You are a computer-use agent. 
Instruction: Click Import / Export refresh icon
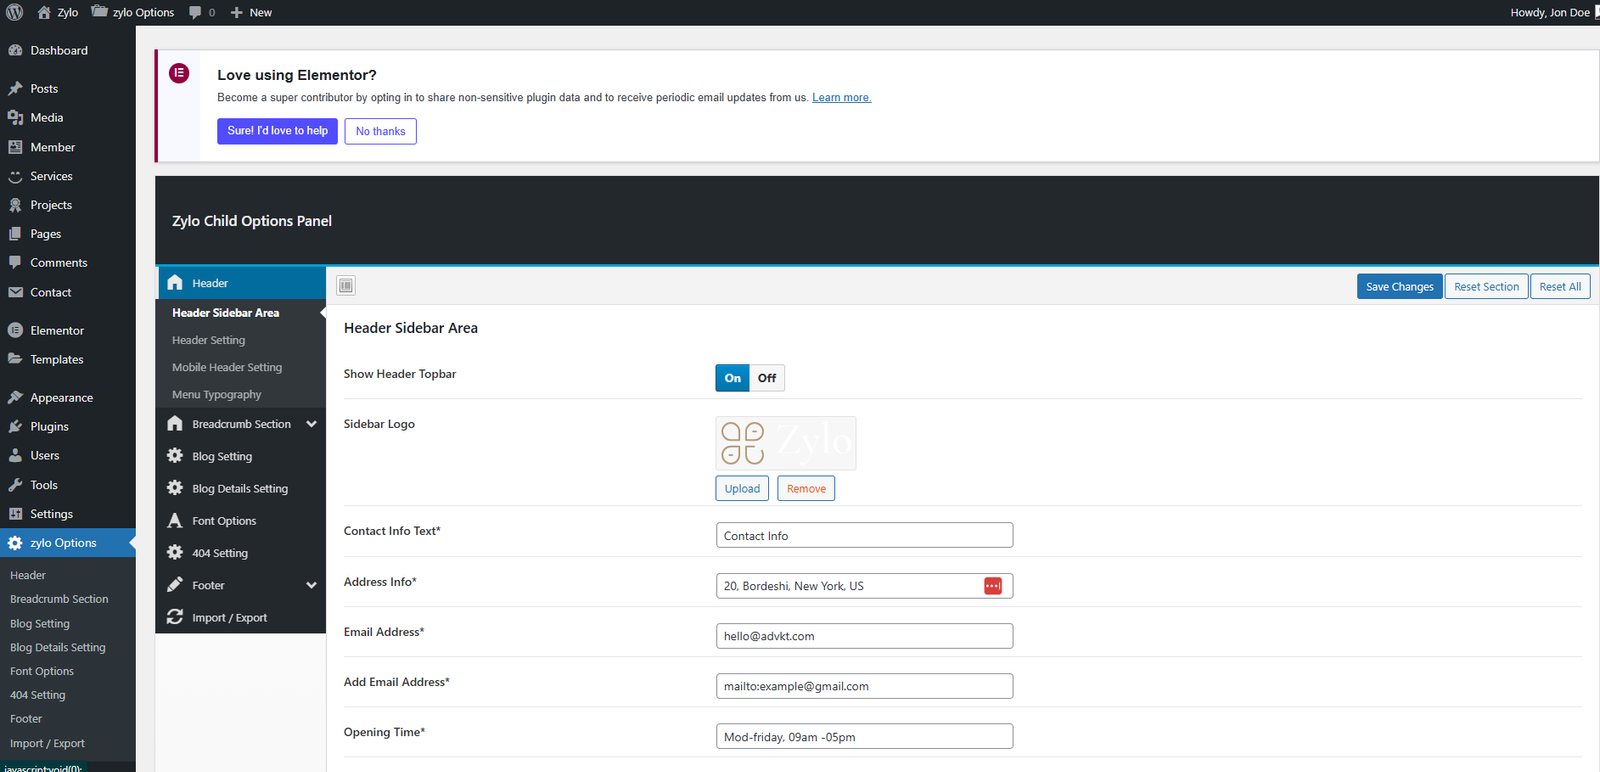[175, 617]
